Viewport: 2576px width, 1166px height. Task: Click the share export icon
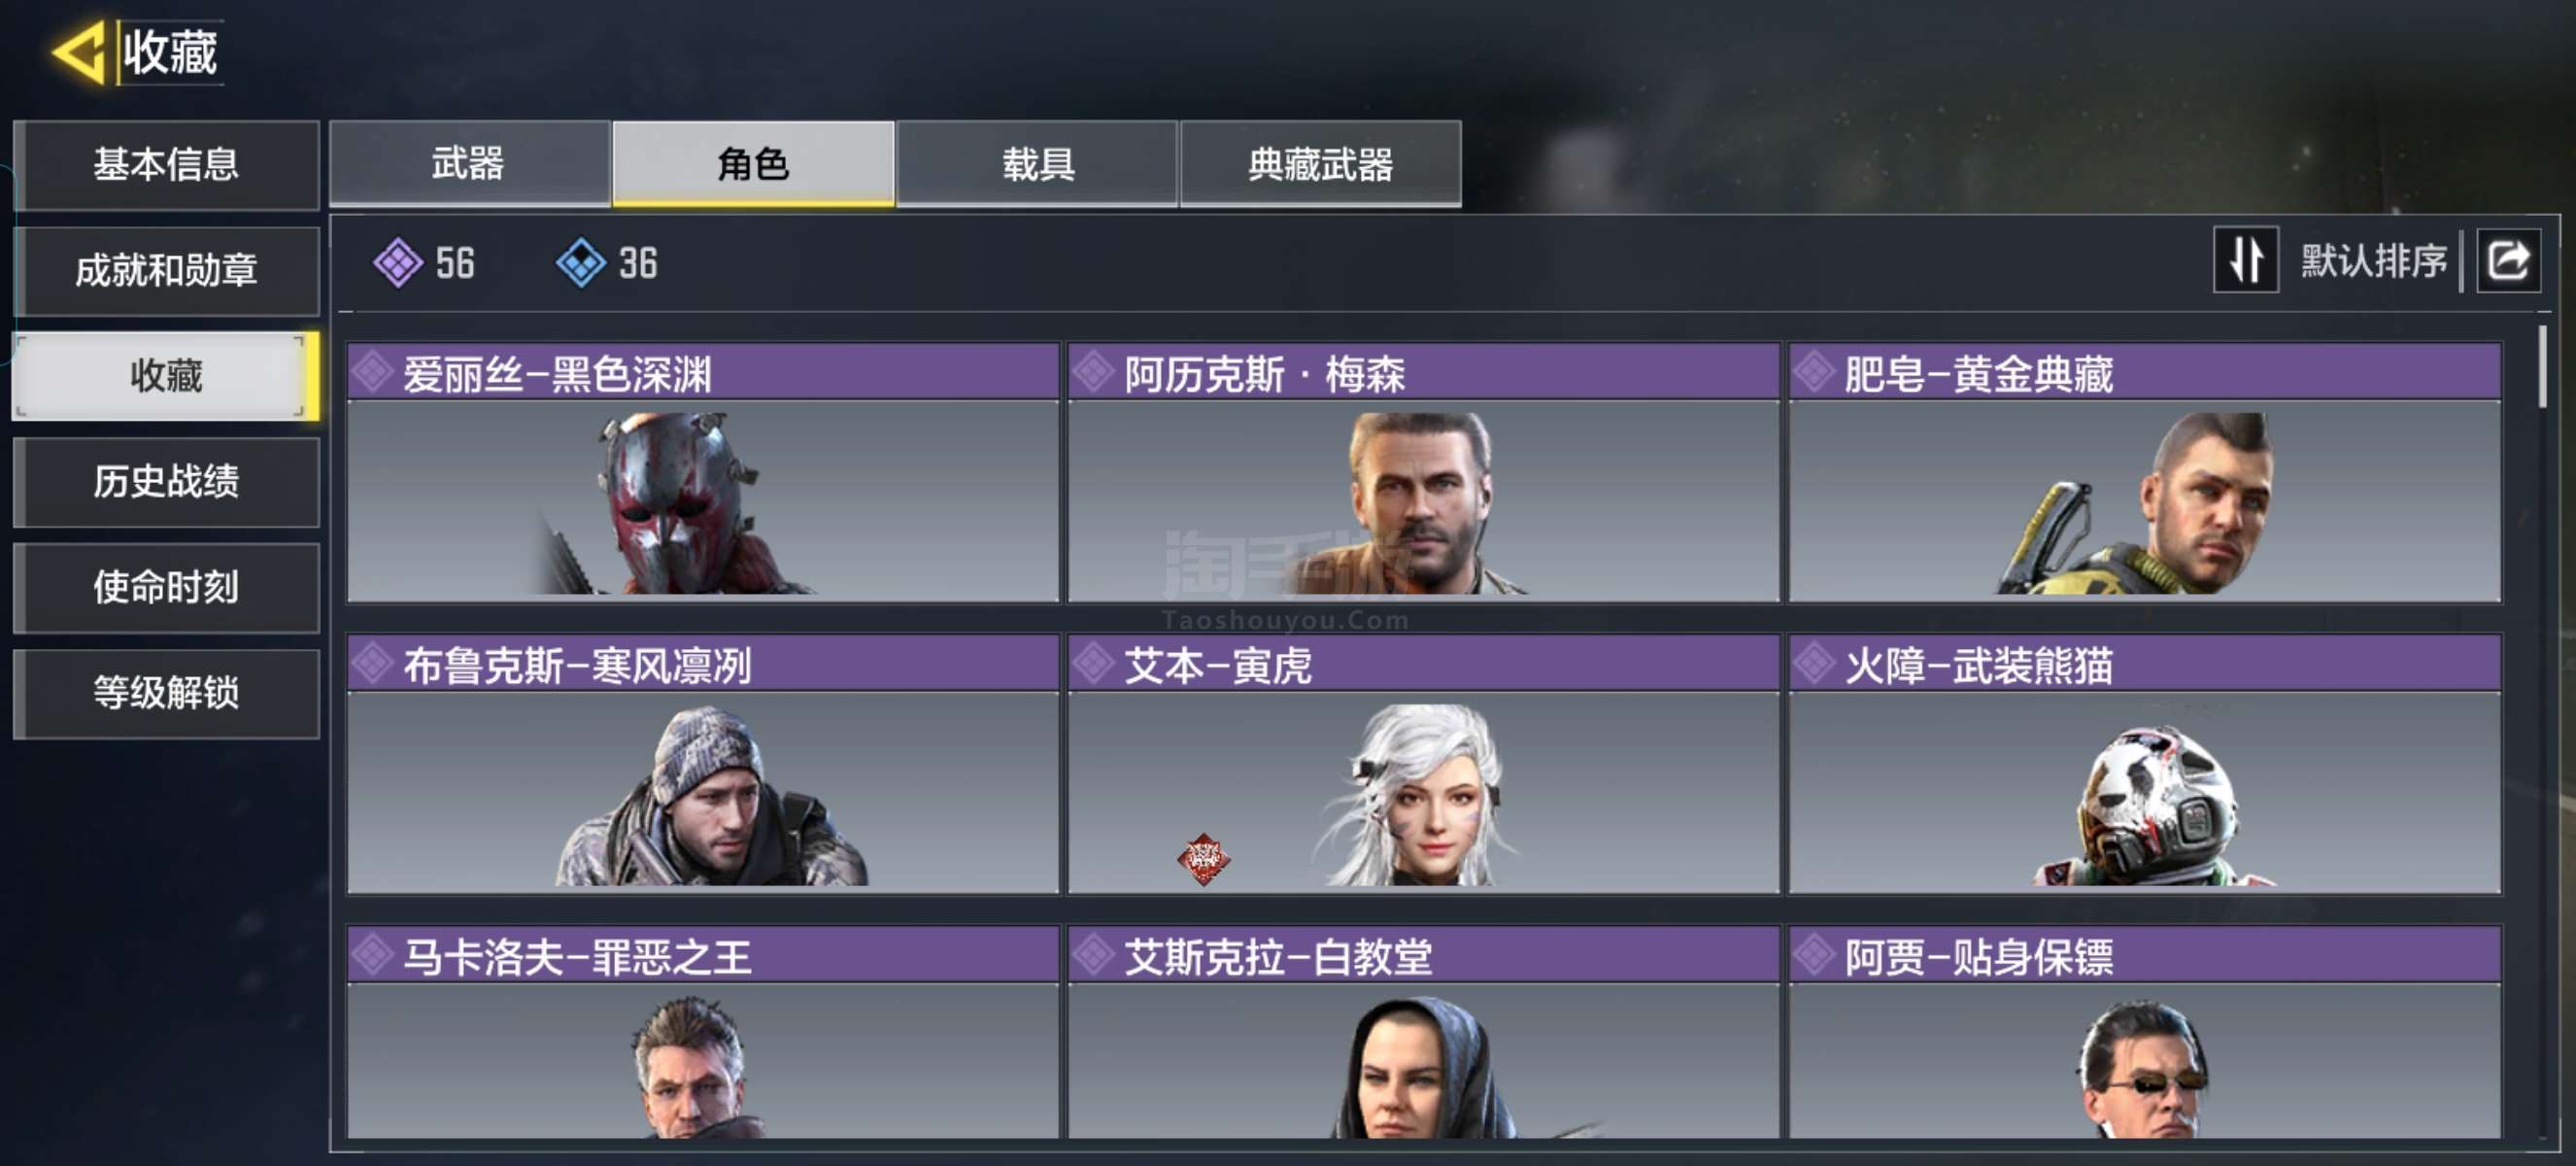(2509, 262)
